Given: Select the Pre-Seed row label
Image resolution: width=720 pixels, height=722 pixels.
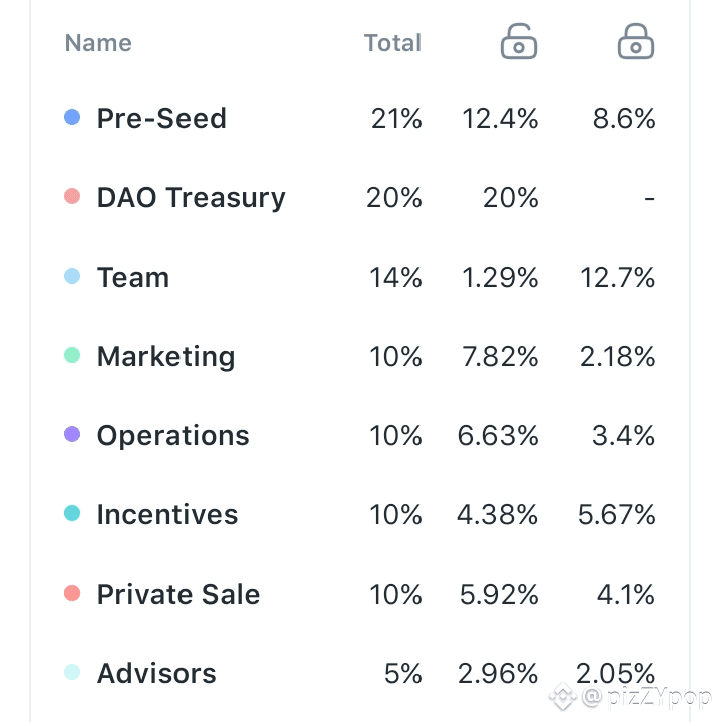Looking at the screenshot, I should 161,118.
